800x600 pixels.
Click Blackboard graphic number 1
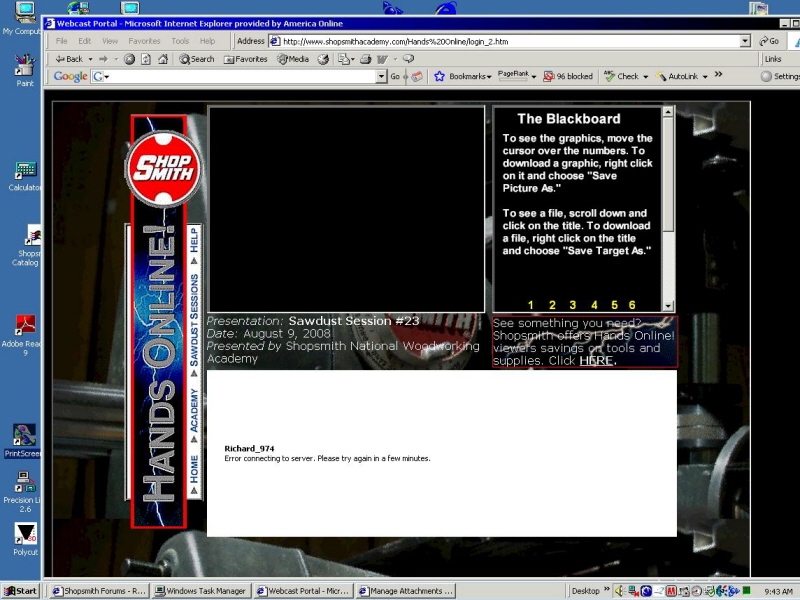(531, 305)
